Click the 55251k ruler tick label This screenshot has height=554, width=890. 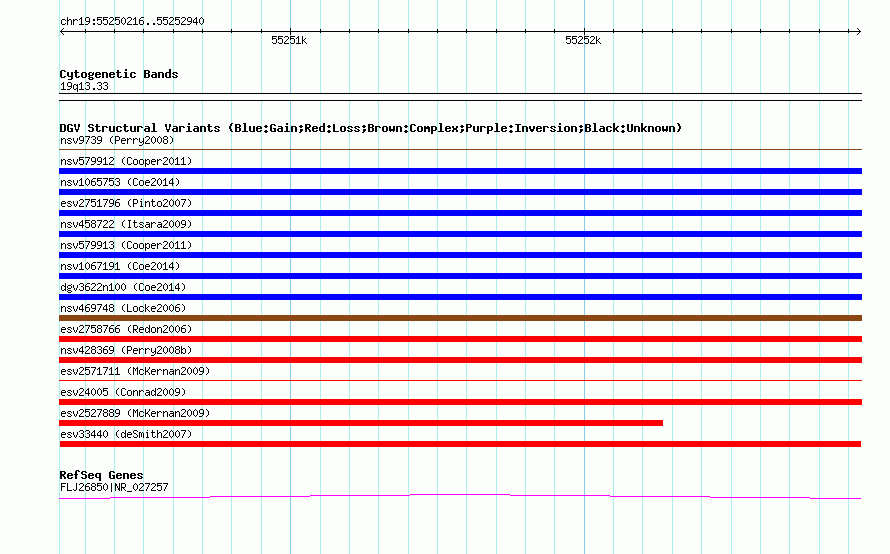(289, 40)
